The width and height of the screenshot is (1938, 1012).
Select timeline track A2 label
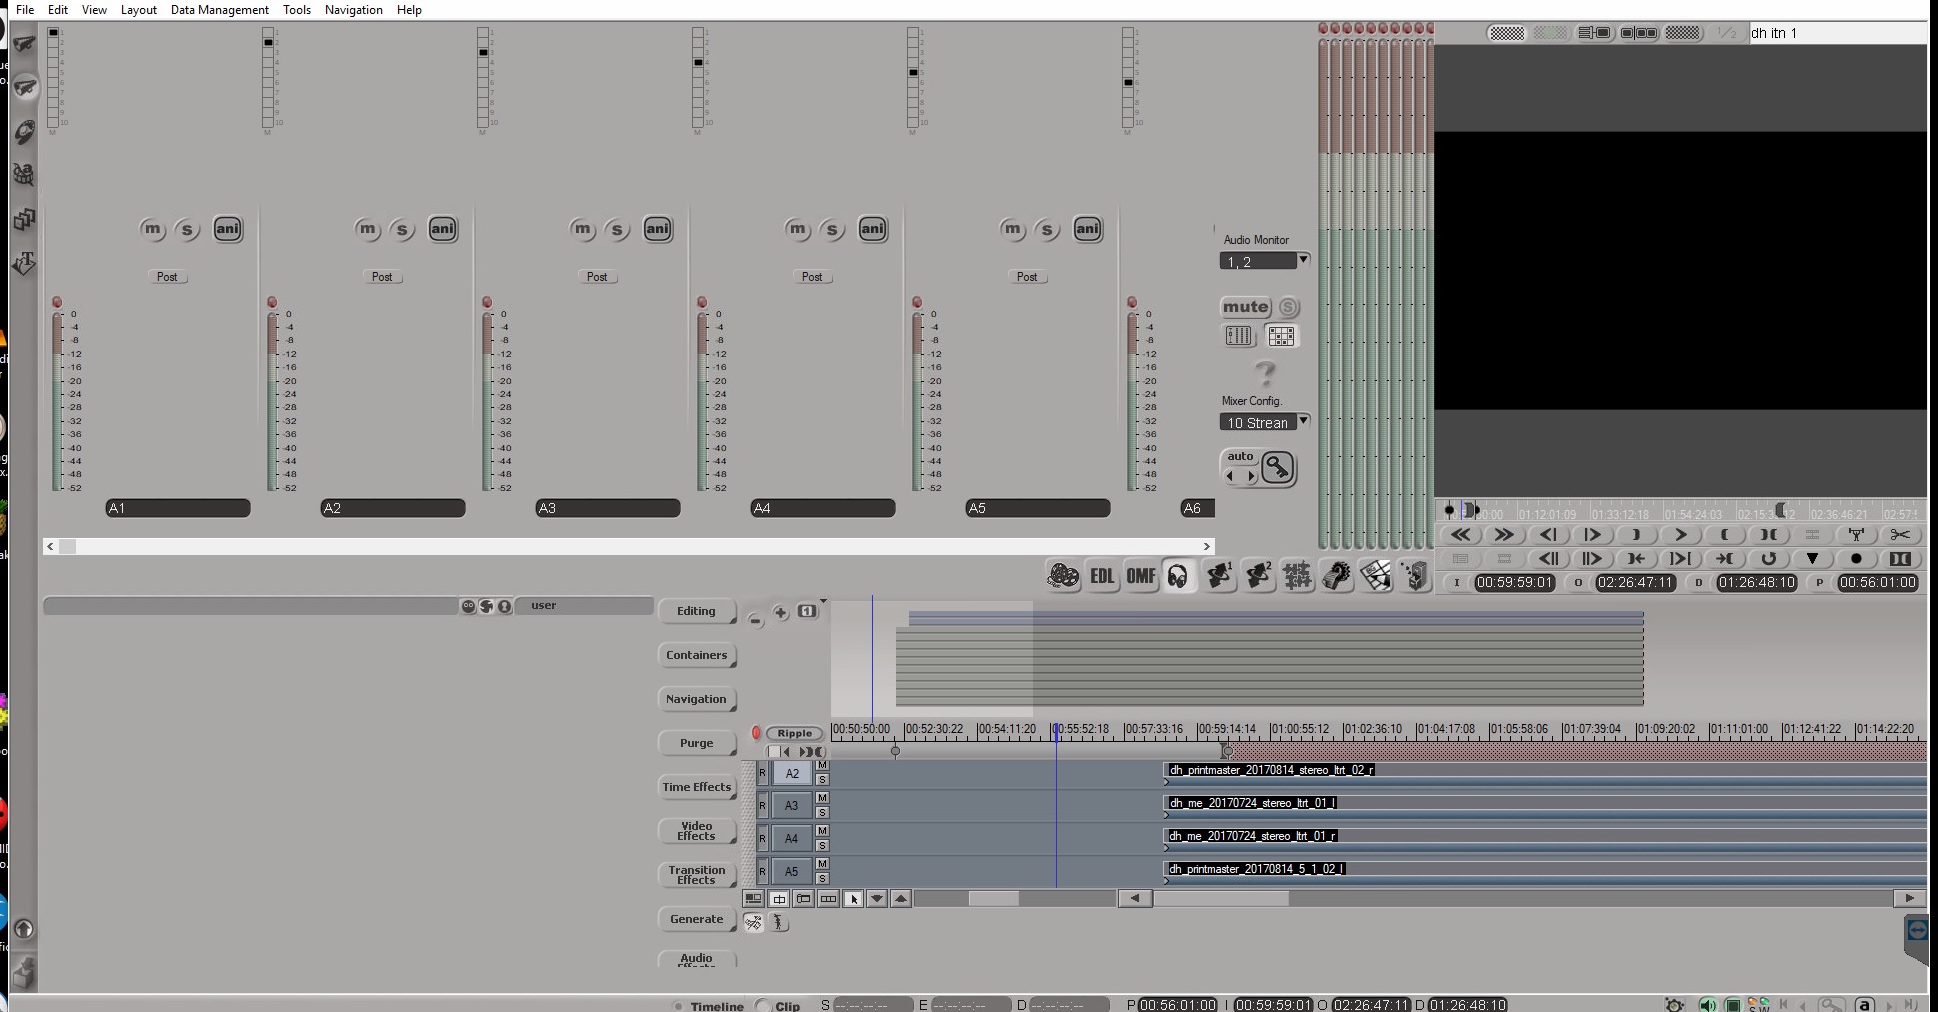pos(792,773)
